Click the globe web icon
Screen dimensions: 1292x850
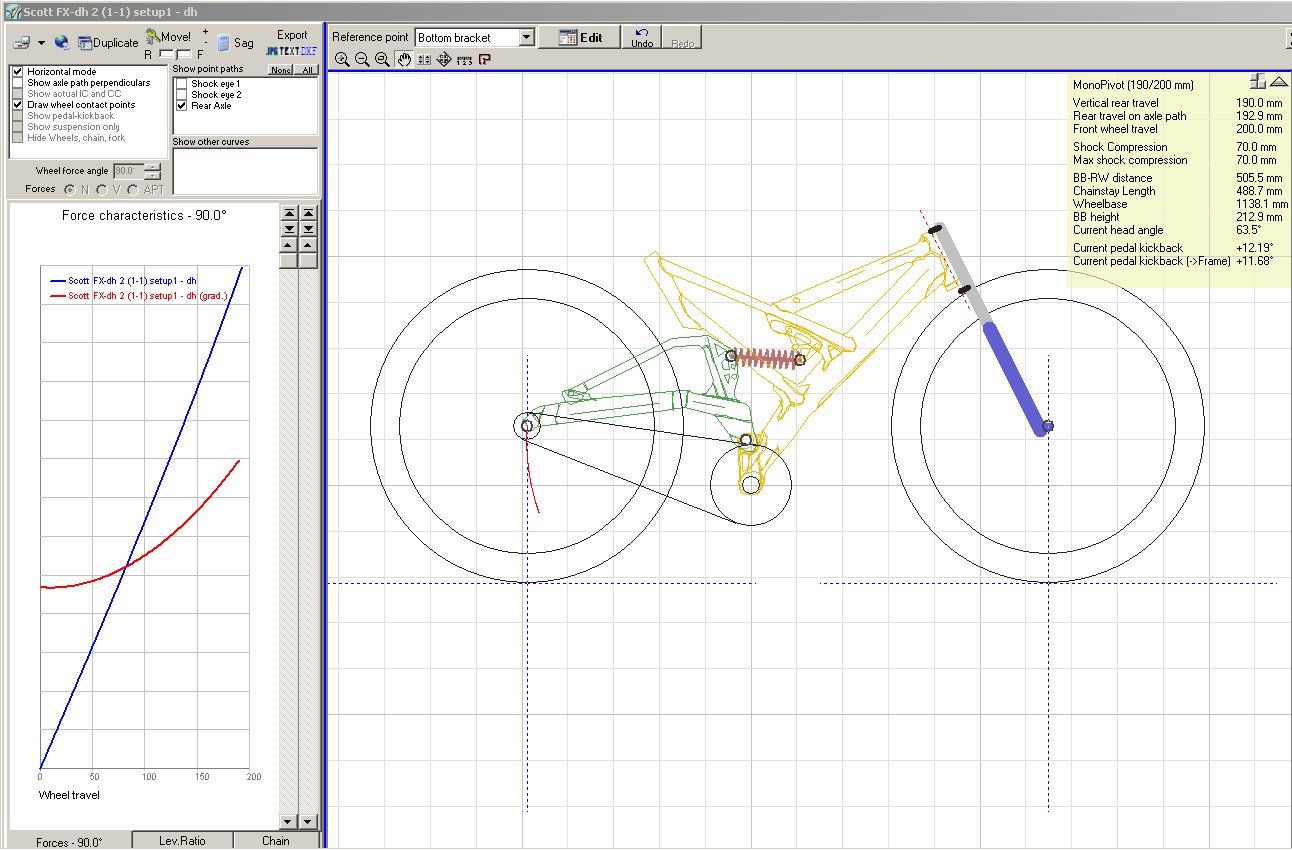click(62, 42)
